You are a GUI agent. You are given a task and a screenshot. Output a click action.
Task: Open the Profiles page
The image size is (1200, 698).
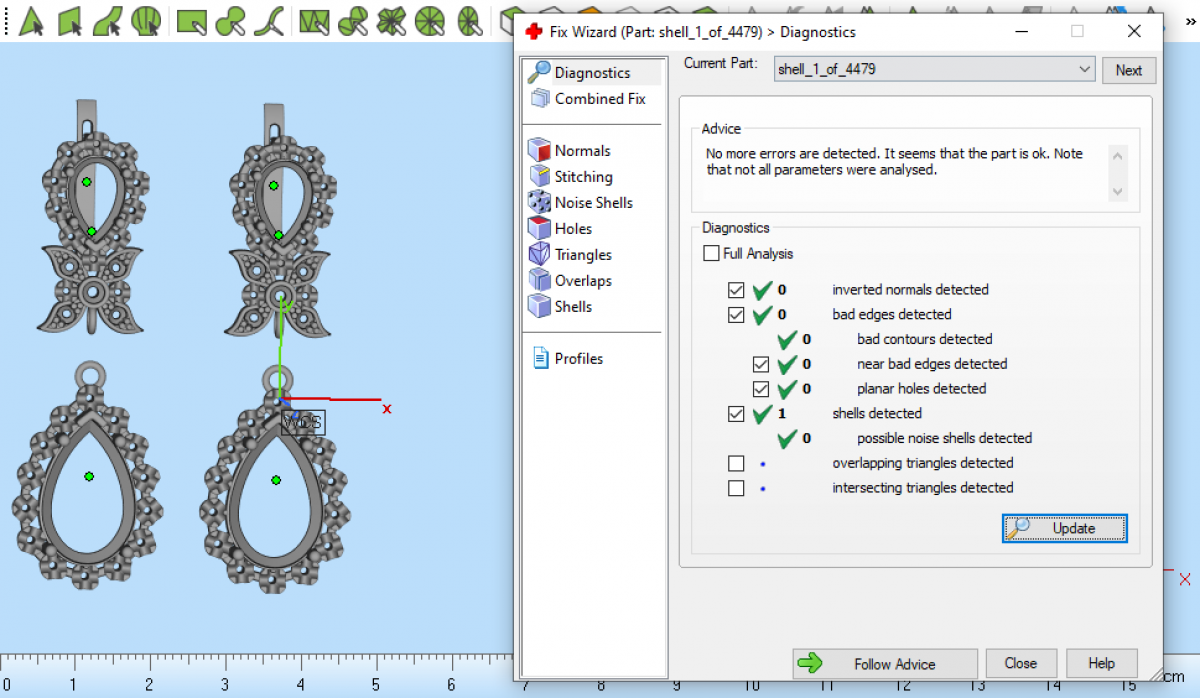(x=578, y=359)
